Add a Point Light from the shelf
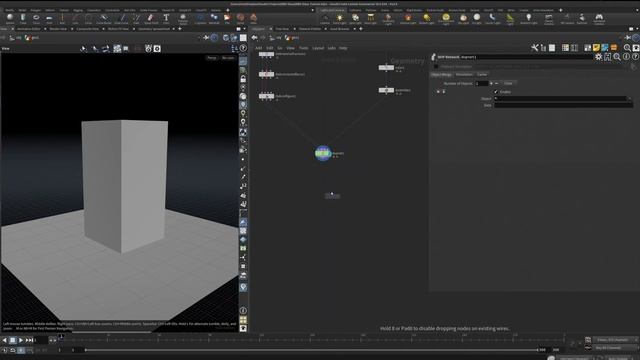The height and width of the screenshot is (360, 640). tap(340, 18)
